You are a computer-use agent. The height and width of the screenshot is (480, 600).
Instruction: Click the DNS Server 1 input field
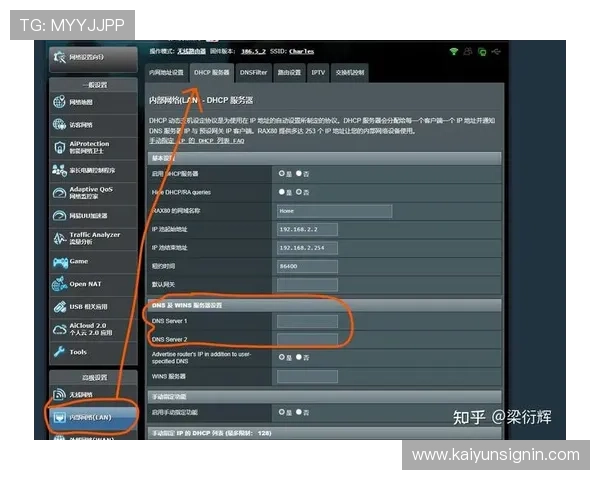307,322
